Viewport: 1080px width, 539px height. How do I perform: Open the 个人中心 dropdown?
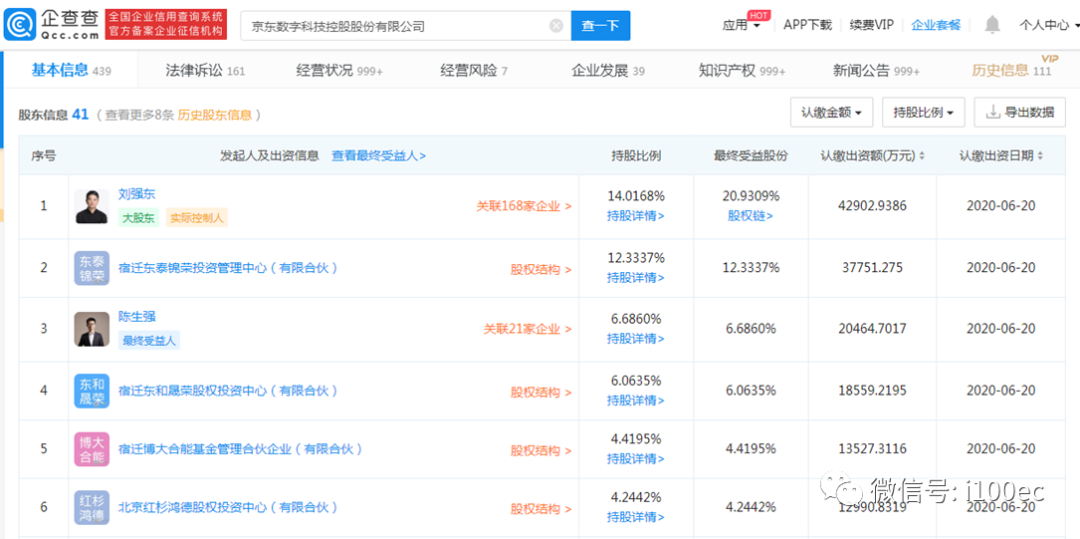coord(1048,25)
